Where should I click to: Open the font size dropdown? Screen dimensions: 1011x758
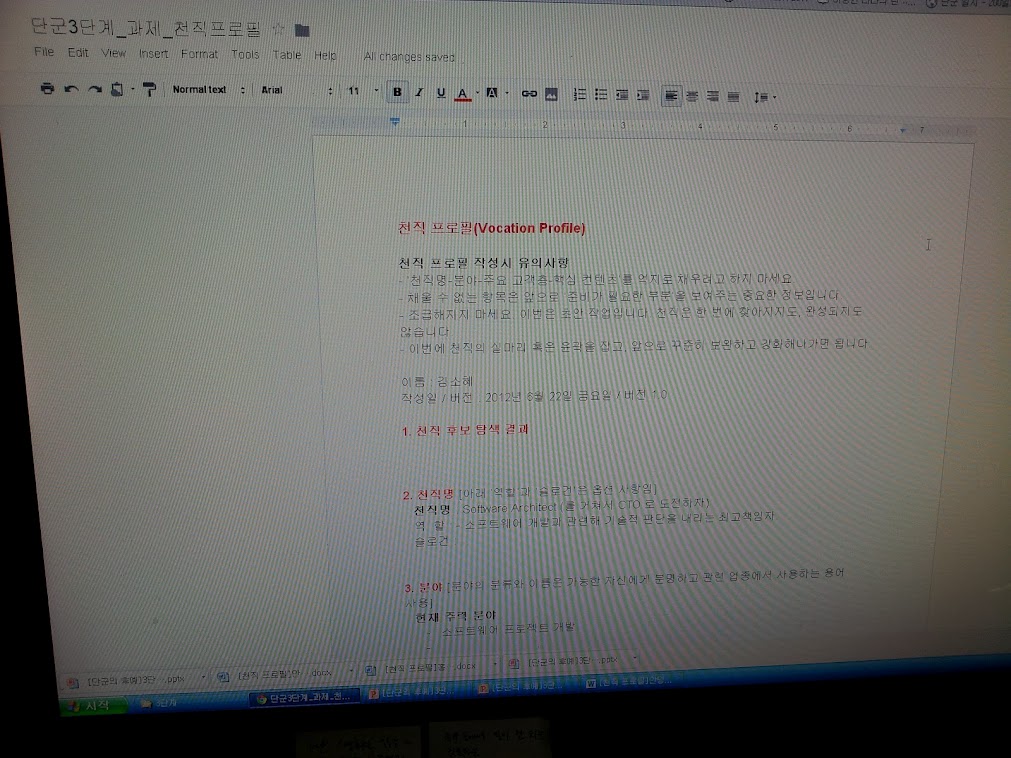click(360, 91)
